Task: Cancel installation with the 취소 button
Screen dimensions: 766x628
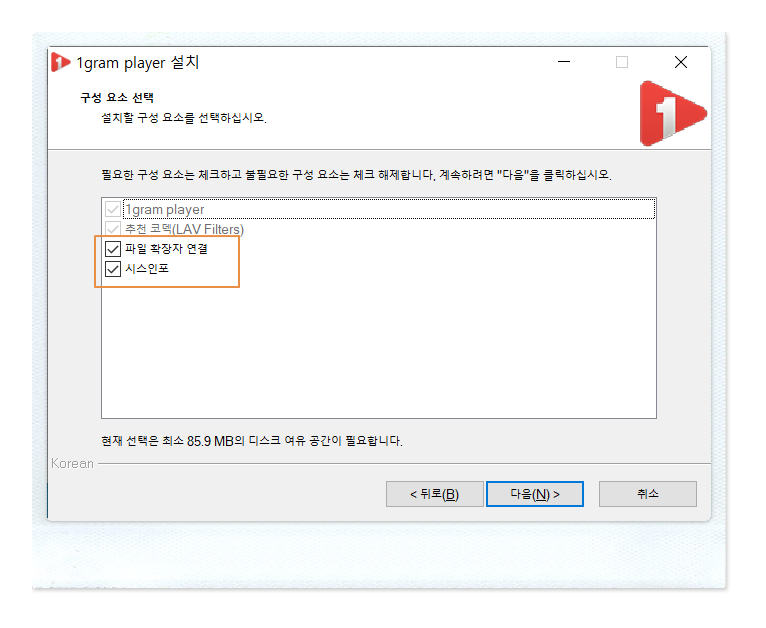Action: [648, 494]
